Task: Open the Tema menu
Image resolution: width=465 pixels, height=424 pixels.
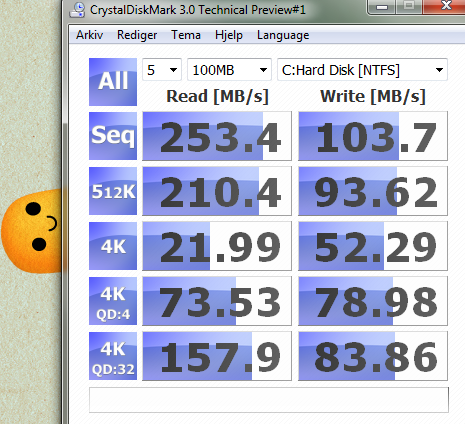Action: [186, 35]
